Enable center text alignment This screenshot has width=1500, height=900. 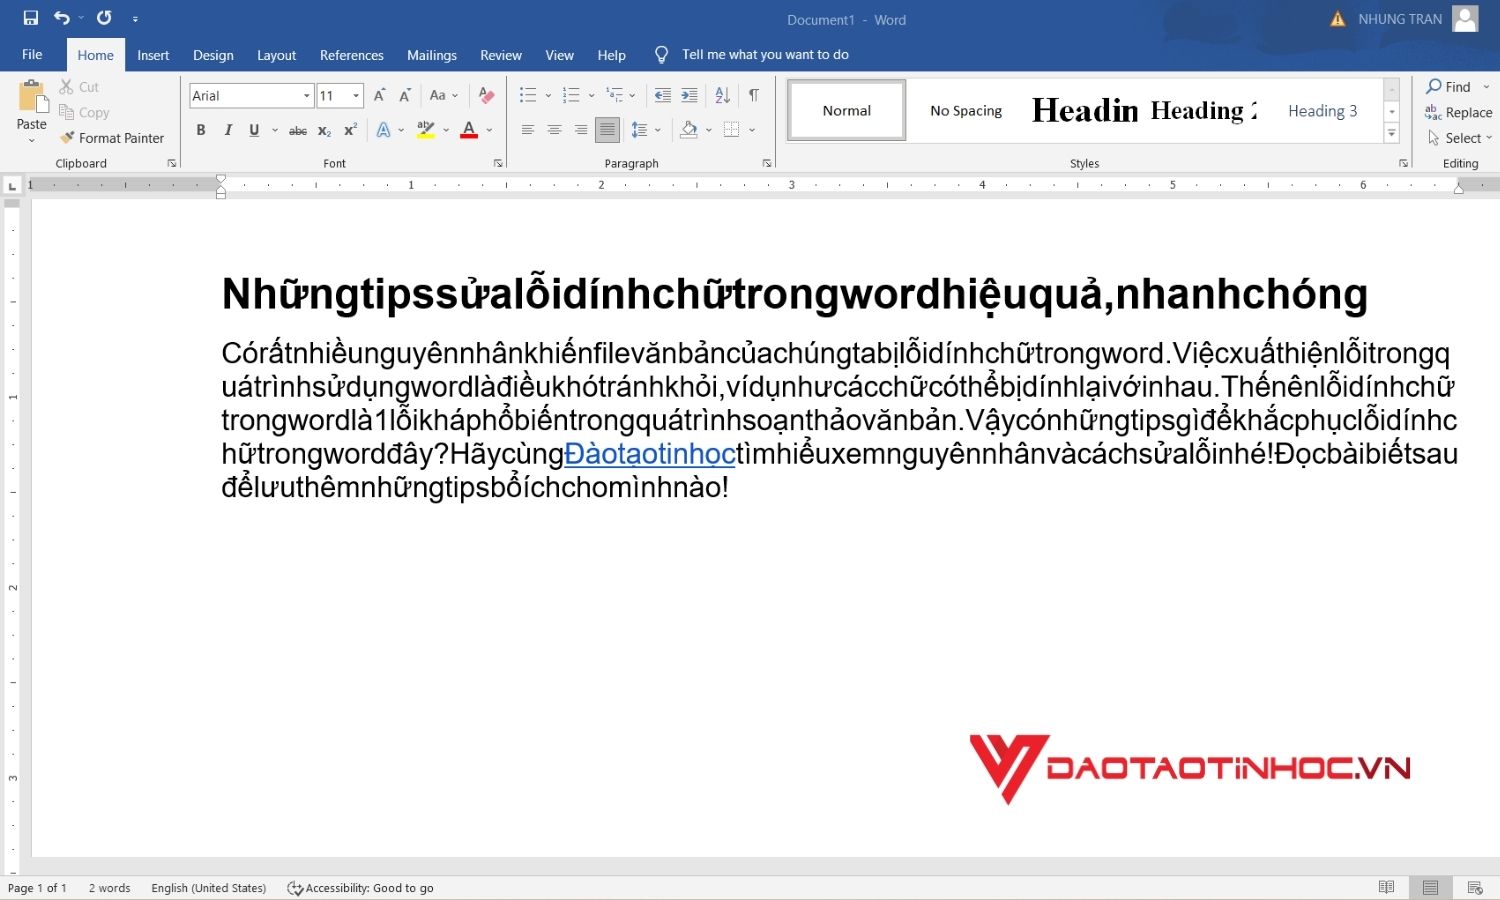tap(554, 129)
